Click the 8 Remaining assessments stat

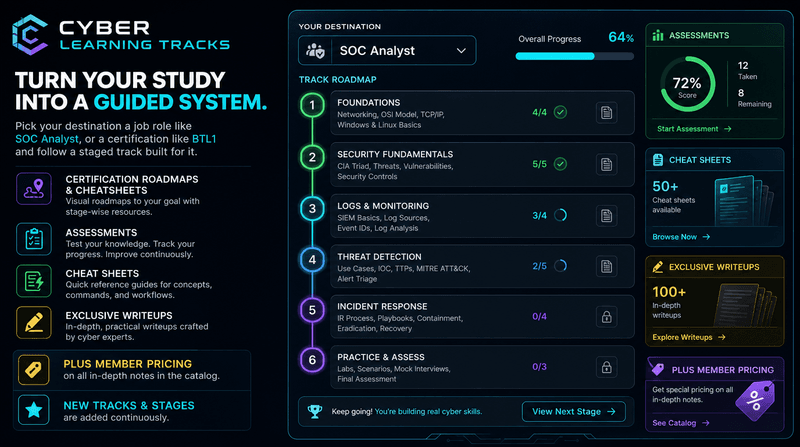(755, 98)
